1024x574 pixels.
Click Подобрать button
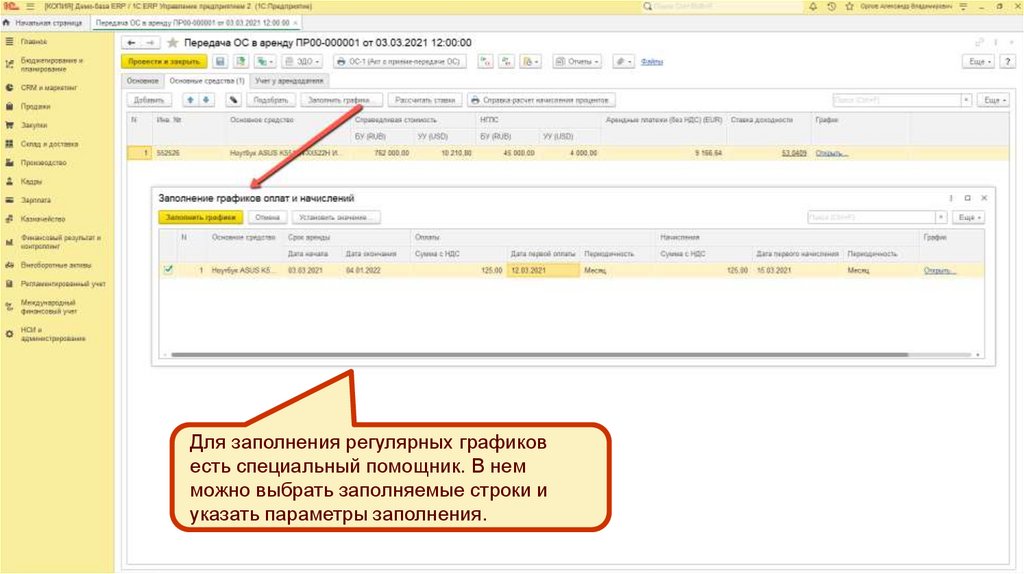[270, 100]
